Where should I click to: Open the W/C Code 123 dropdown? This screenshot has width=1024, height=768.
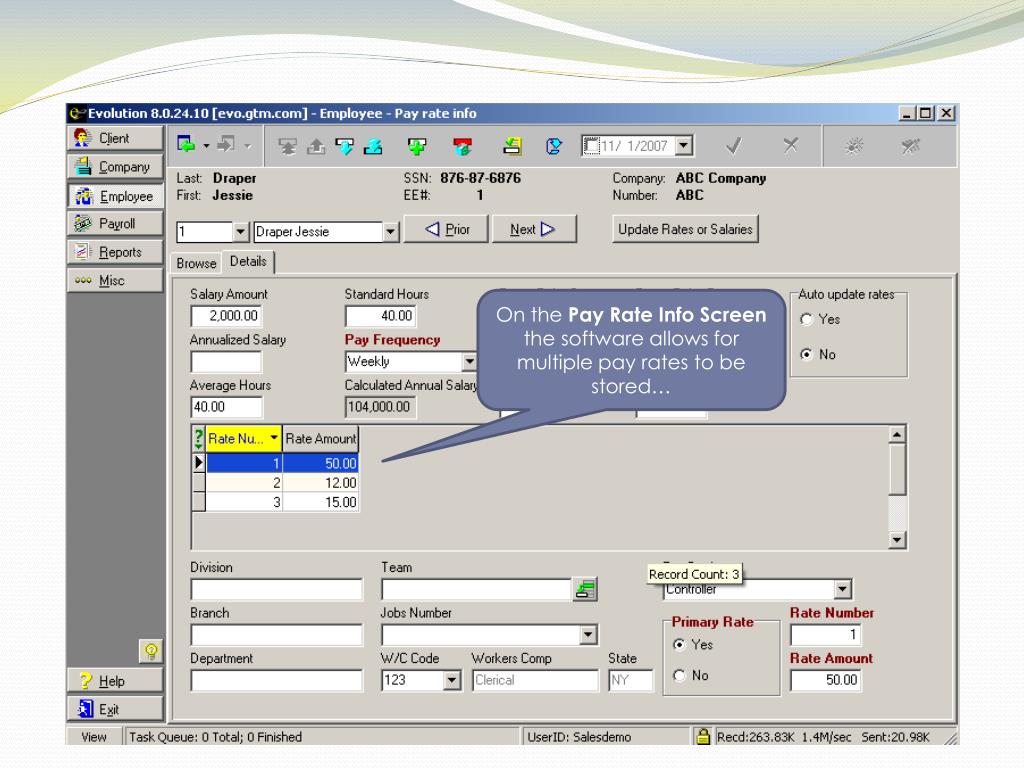(x=451, y=680)
